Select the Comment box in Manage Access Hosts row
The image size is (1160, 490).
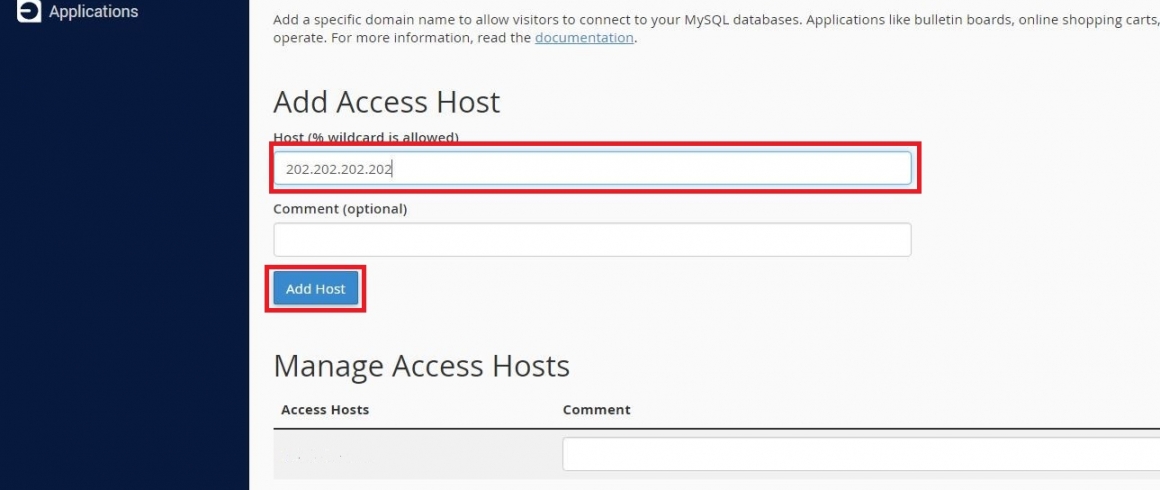(860, 454)
